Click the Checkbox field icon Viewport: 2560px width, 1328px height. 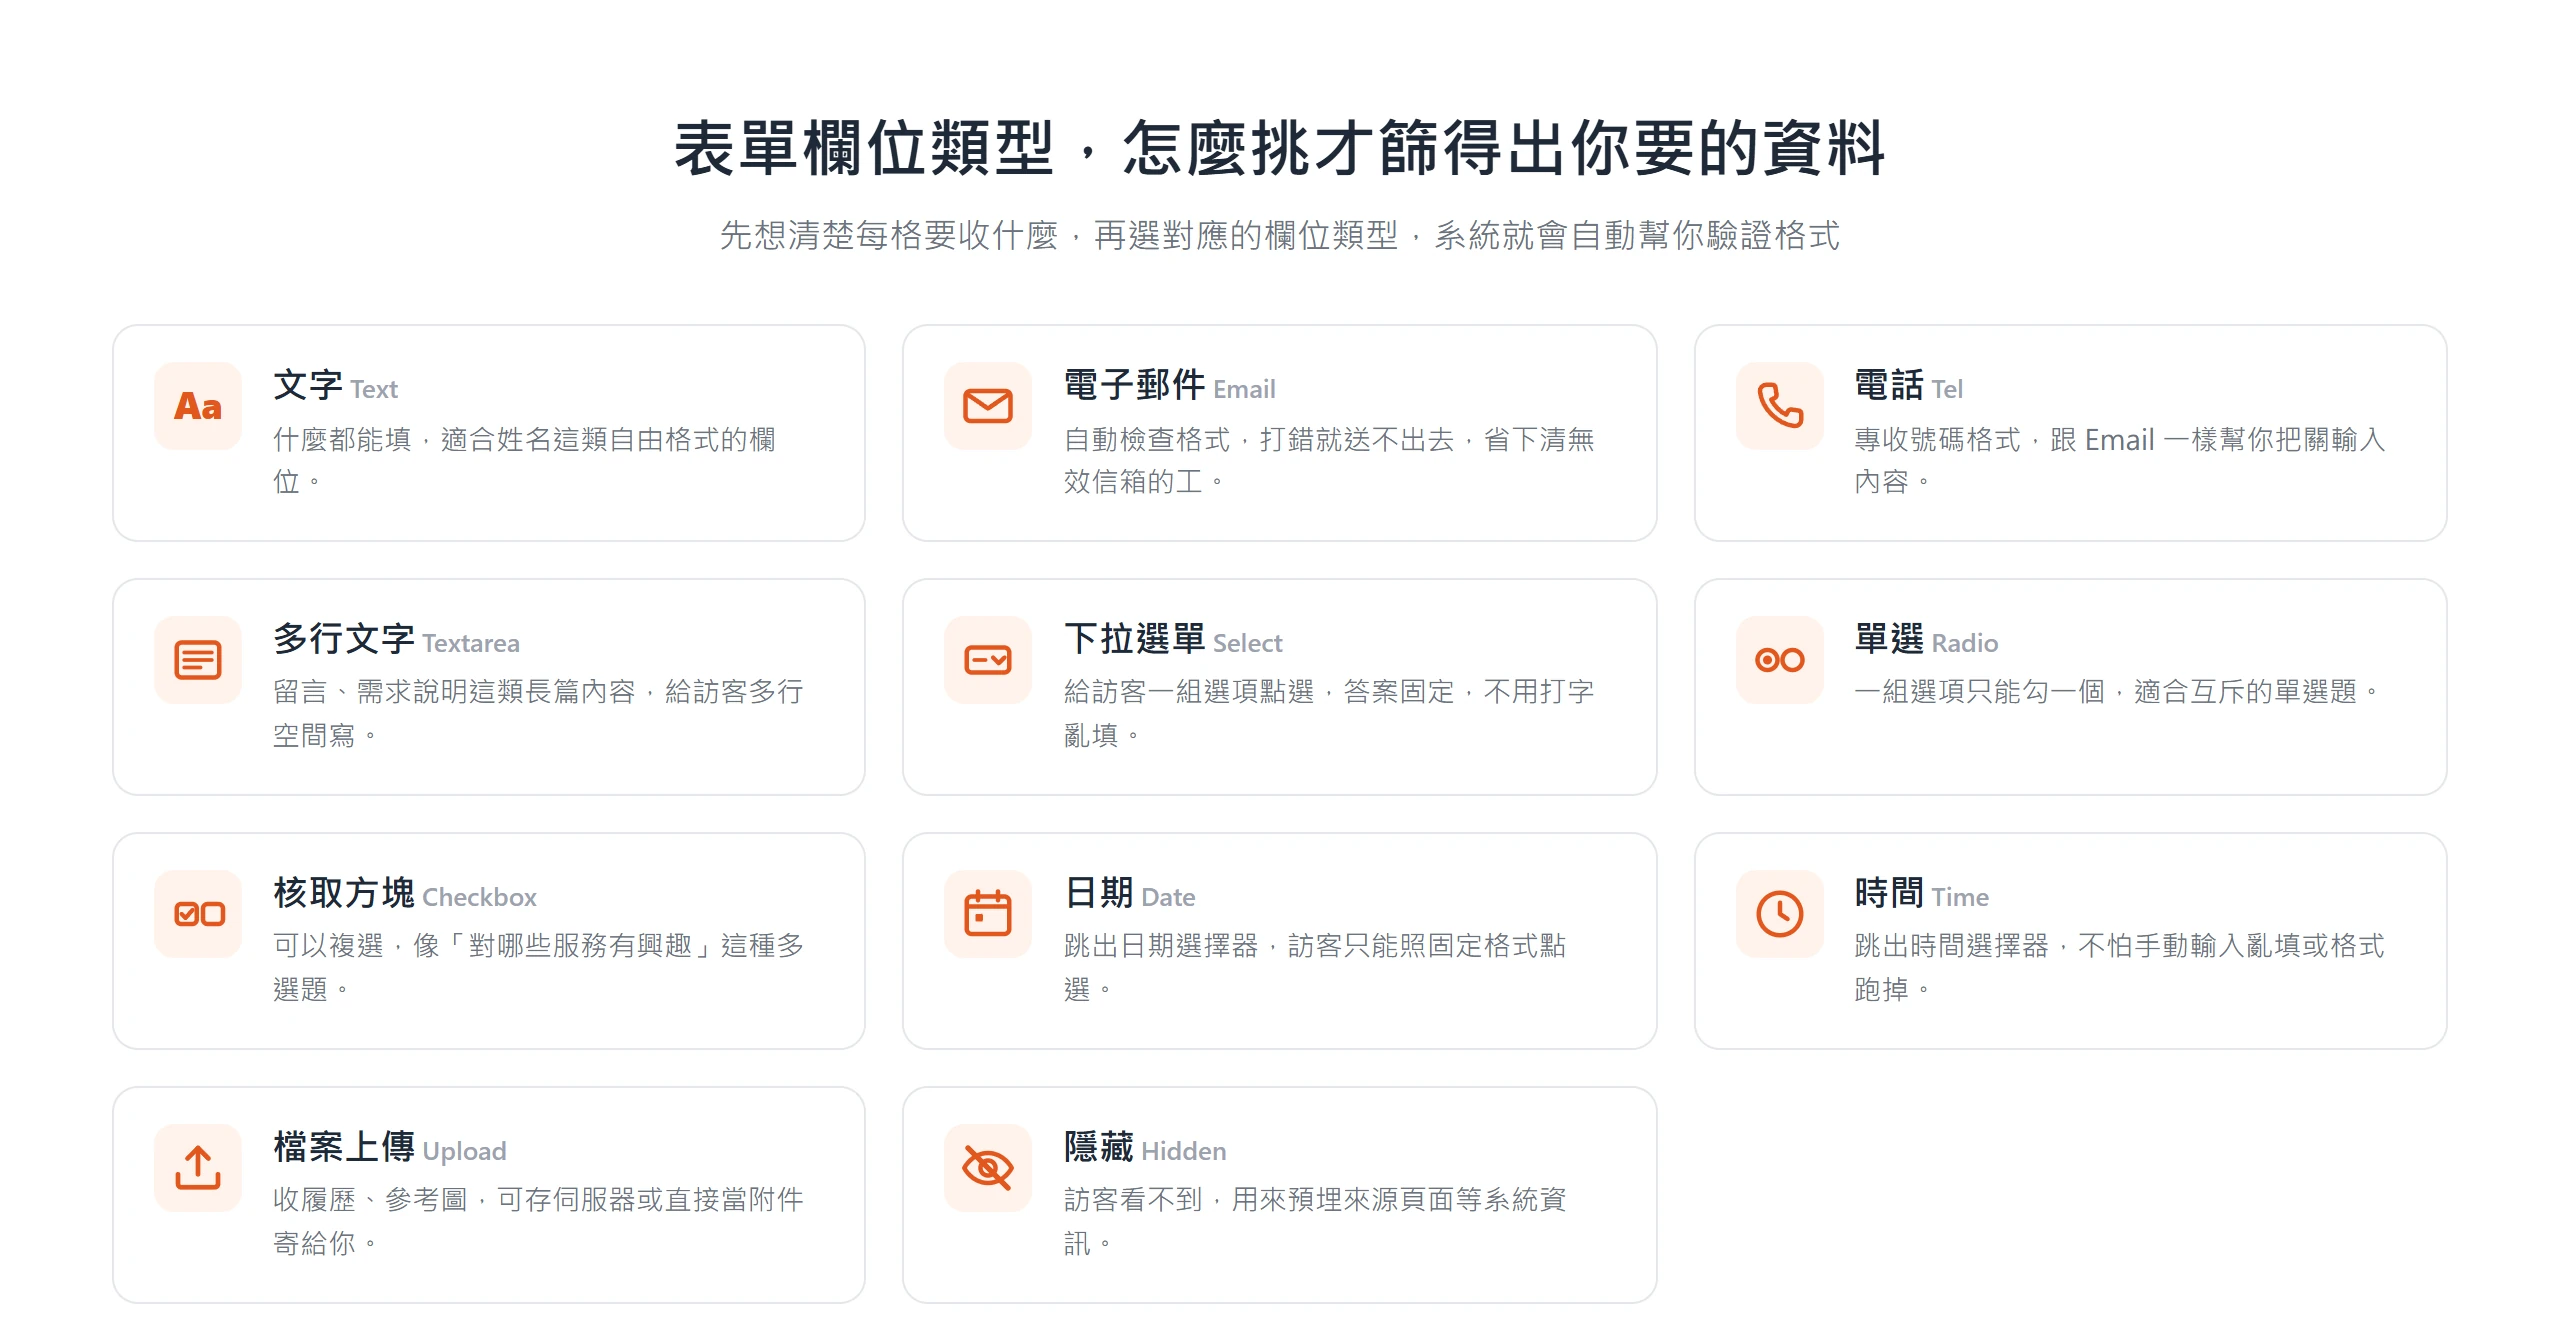pos(198,914)
